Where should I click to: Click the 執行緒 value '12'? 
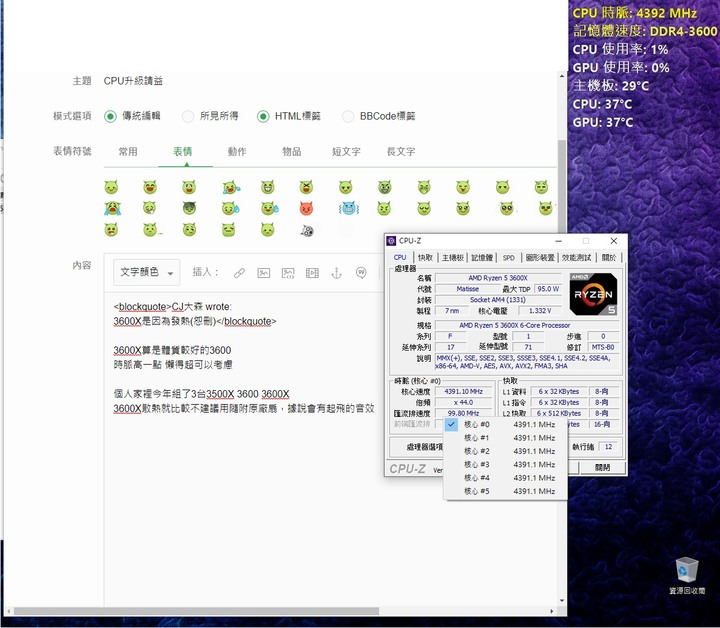tap(608, 447)
